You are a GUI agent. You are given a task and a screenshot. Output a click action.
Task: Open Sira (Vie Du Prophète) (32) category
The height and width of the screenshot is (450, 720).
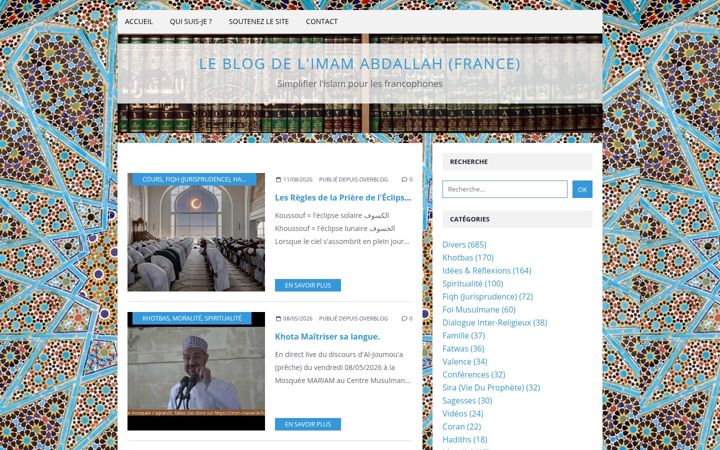tap(491, 388)
